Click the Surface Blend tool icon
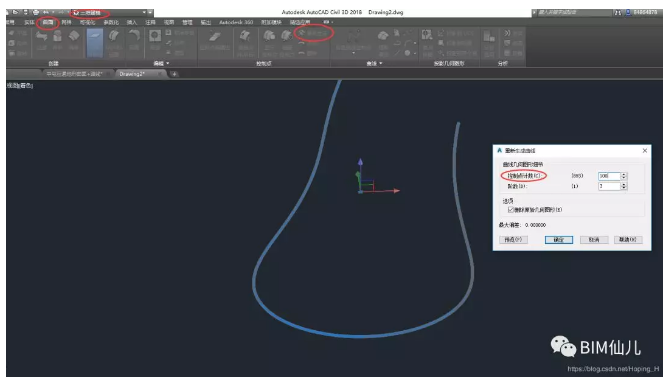Image resolution: width=668 pixels, height=381 pixels. pyautogui.click(x=41, y=37)
